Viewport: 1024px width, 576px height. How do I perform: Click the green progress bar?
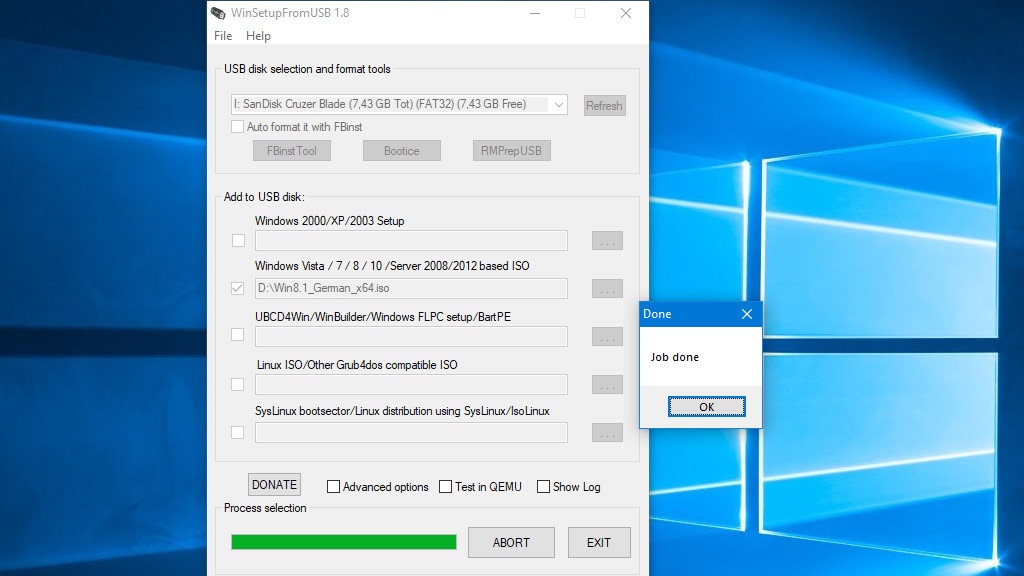pos(343,542)
